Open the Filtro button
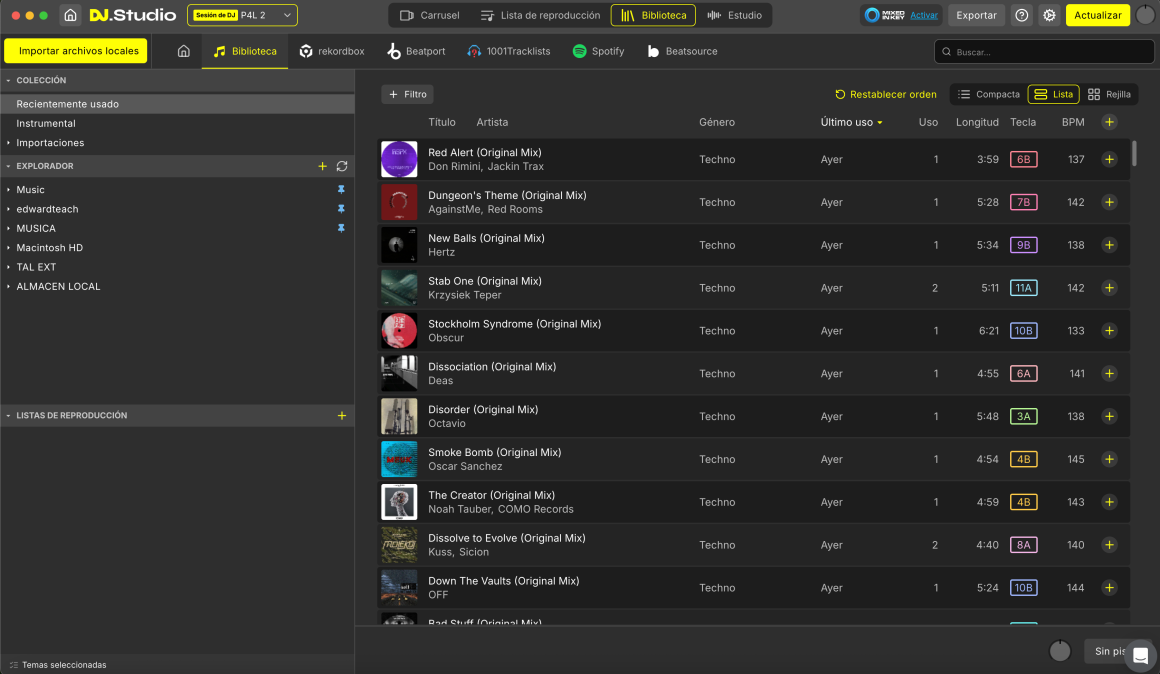 [408, 94]
